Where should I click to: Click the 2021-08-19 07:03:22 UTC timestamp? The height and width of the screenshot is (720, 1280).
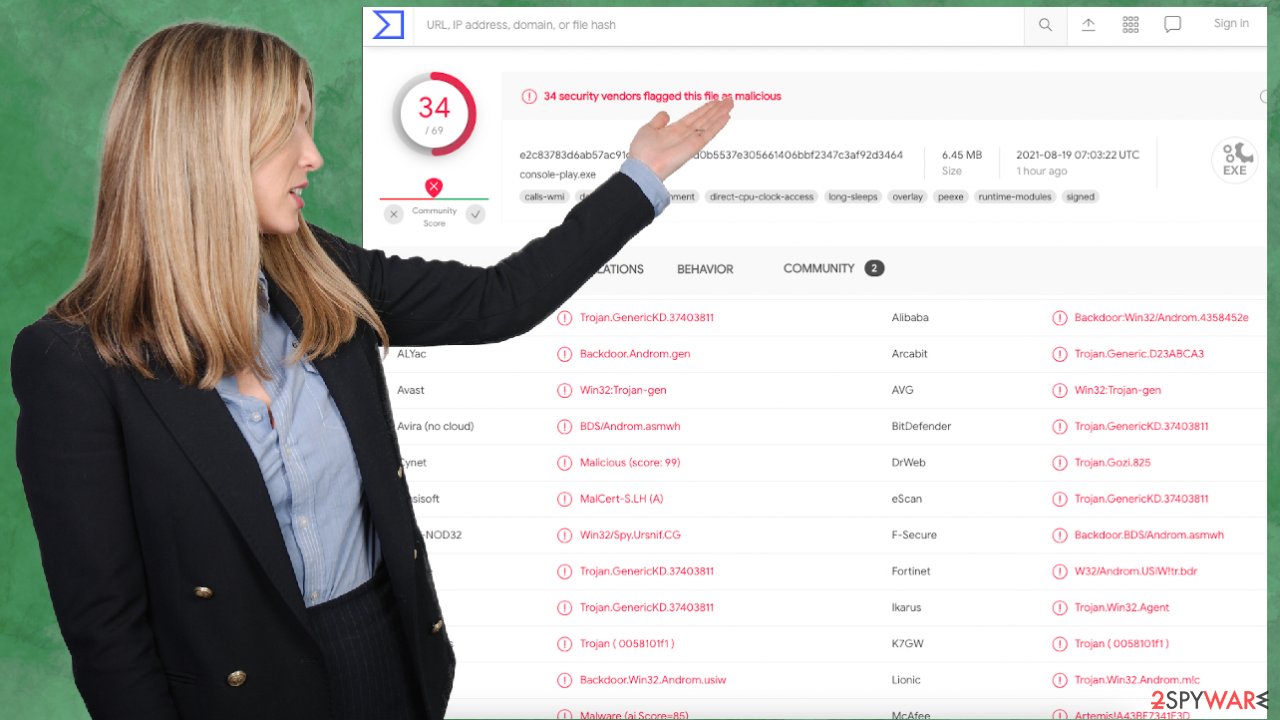pos(1077,155)
